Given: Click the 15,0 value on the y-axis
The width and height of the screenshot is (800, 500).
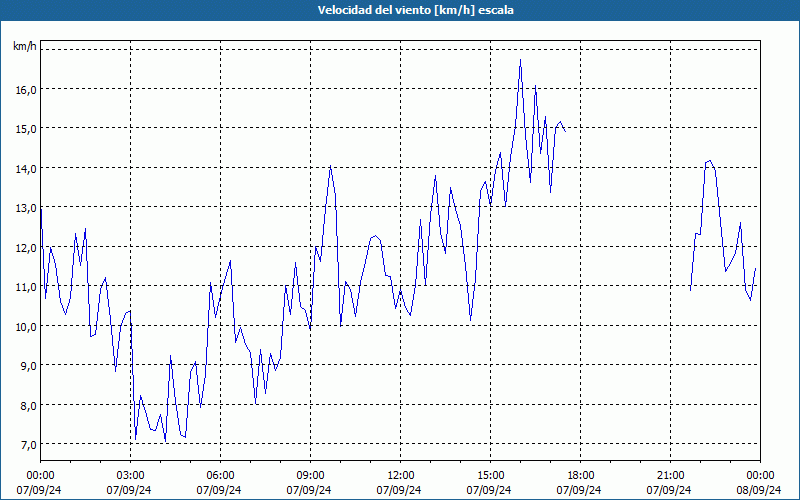Looking at the screenshot, I should [x=26, y=129].
